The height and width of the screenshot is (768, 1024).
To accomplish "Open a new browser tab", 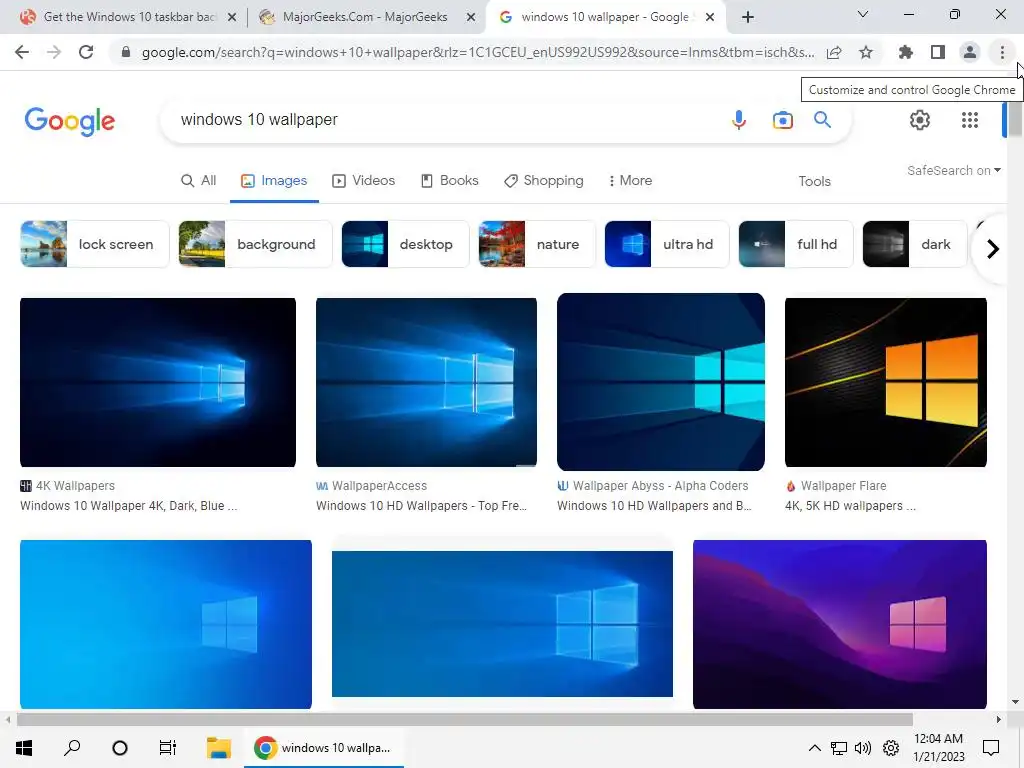I will [x=748, y=17].
